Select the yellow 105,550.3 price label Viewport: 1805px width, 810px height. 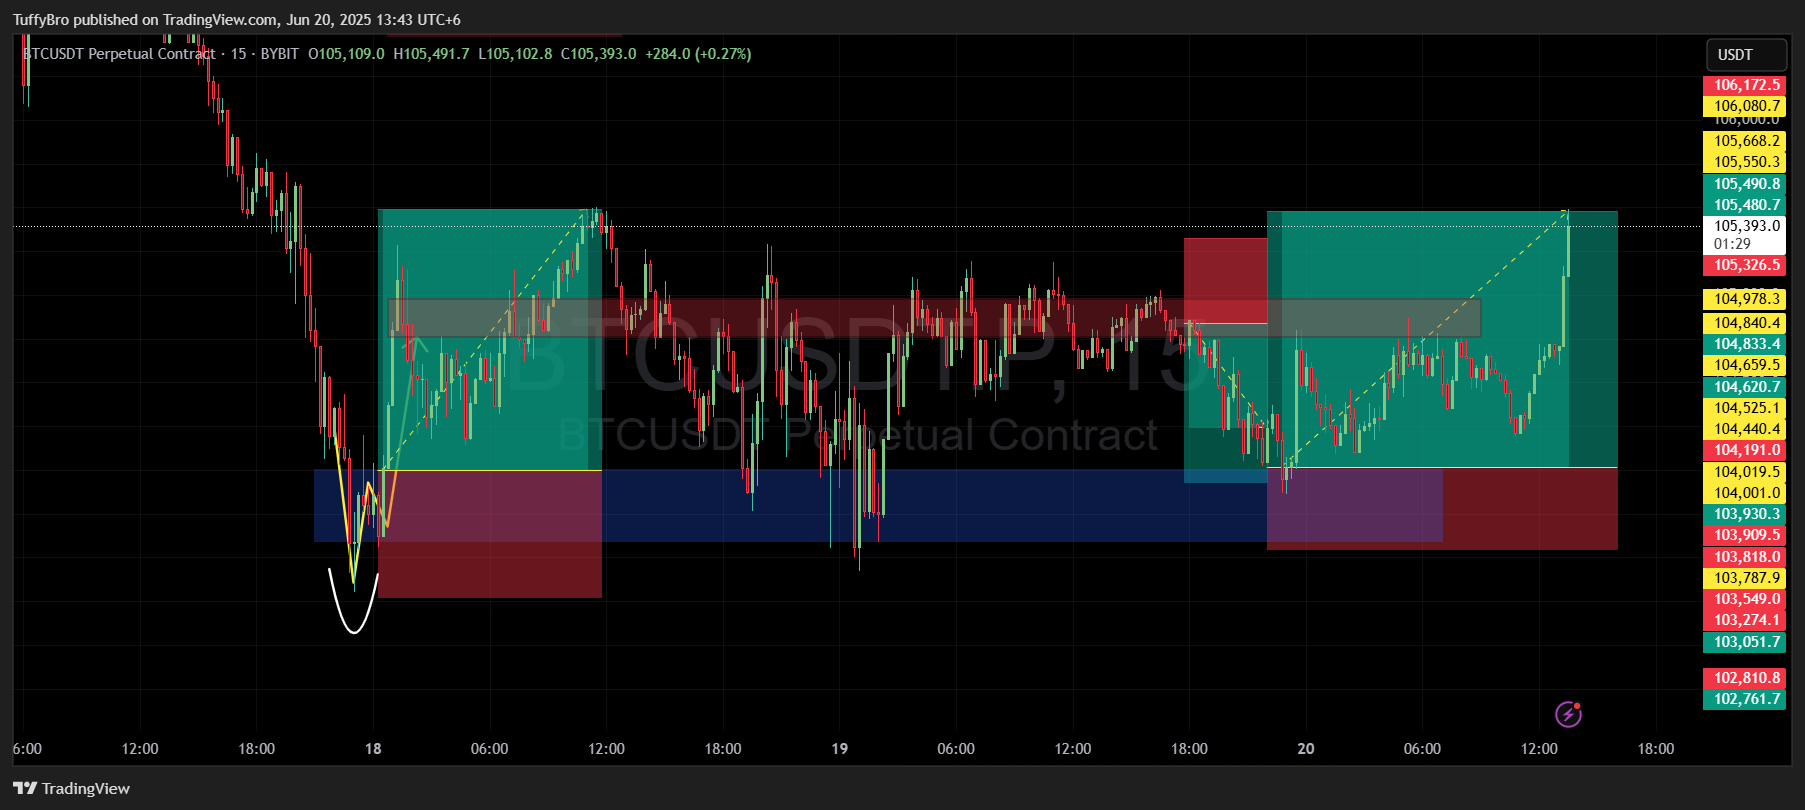tap(1744, 162)
